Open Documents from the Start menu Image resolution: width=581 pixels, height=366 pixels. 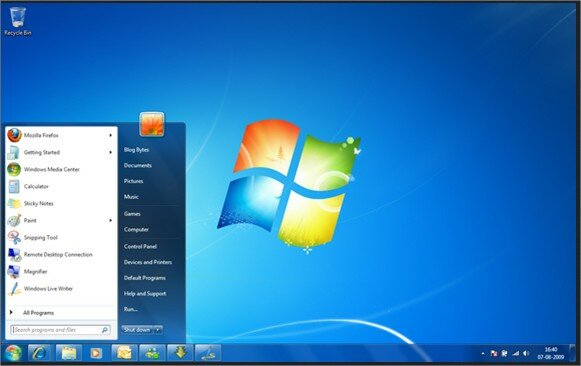point(137,166)
